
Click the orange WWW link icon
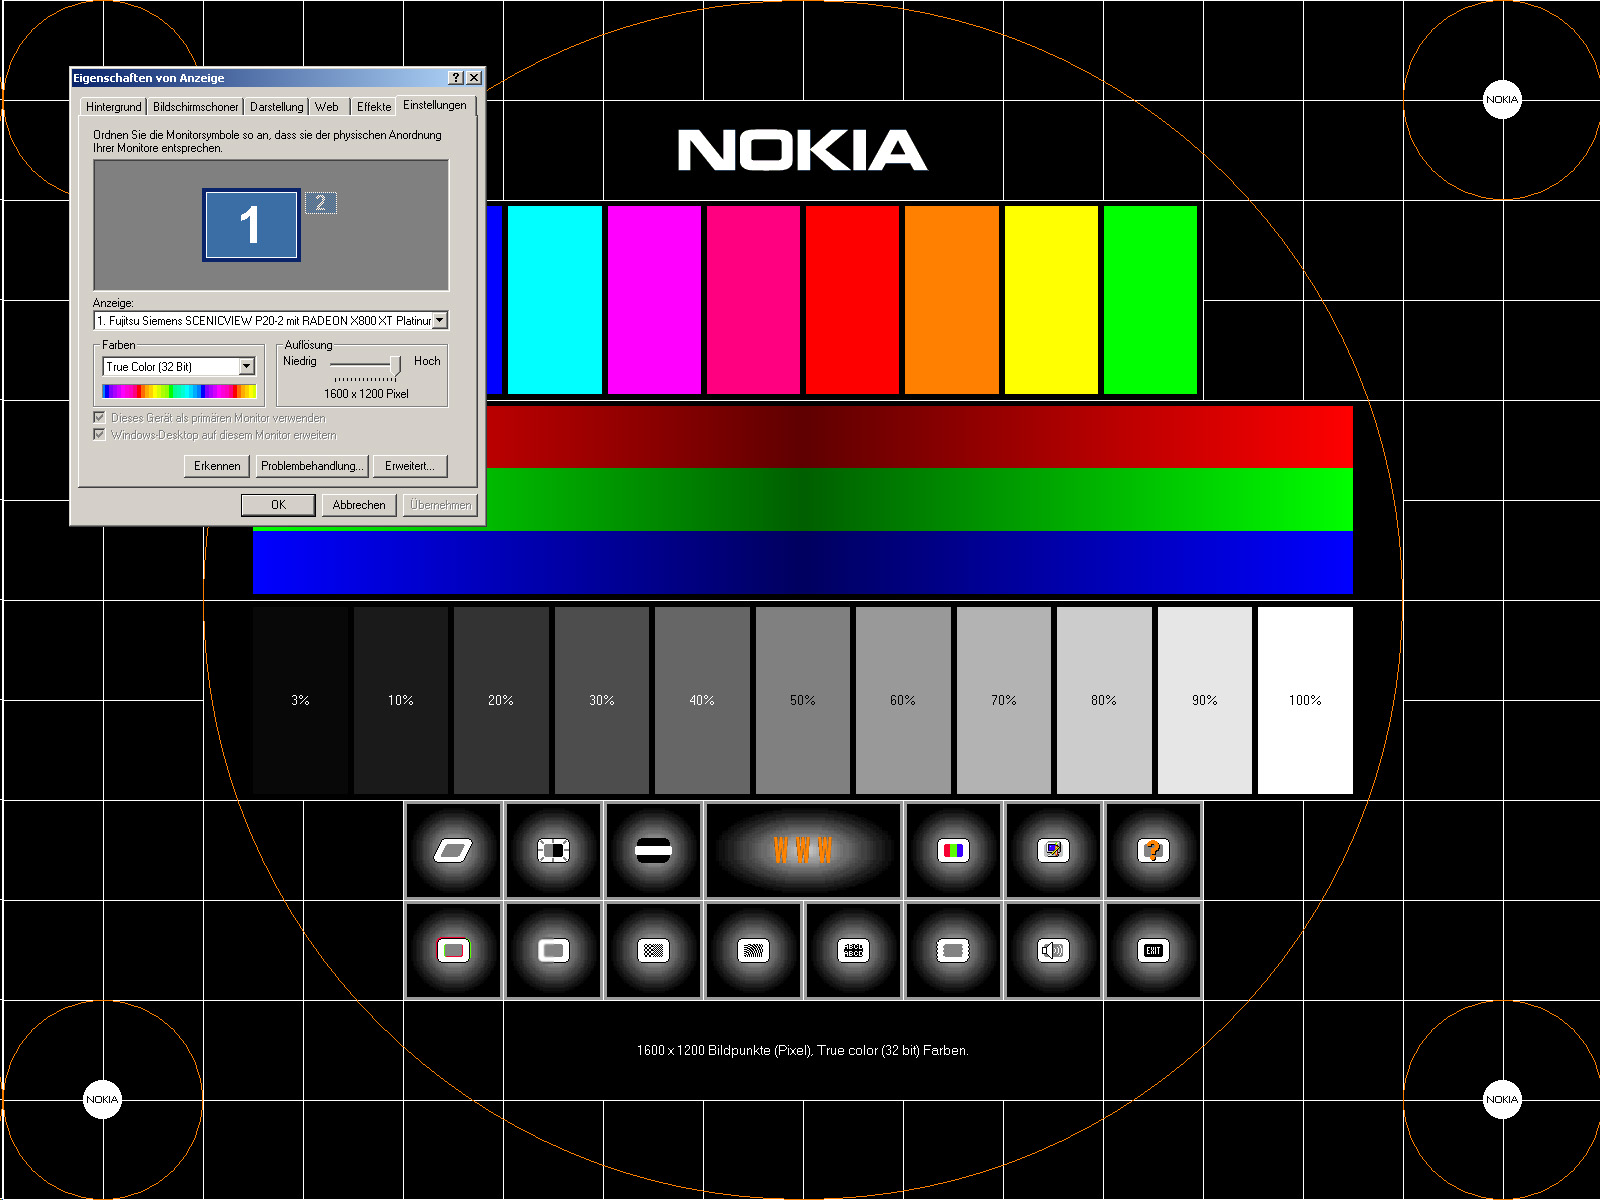pos(803,851)
